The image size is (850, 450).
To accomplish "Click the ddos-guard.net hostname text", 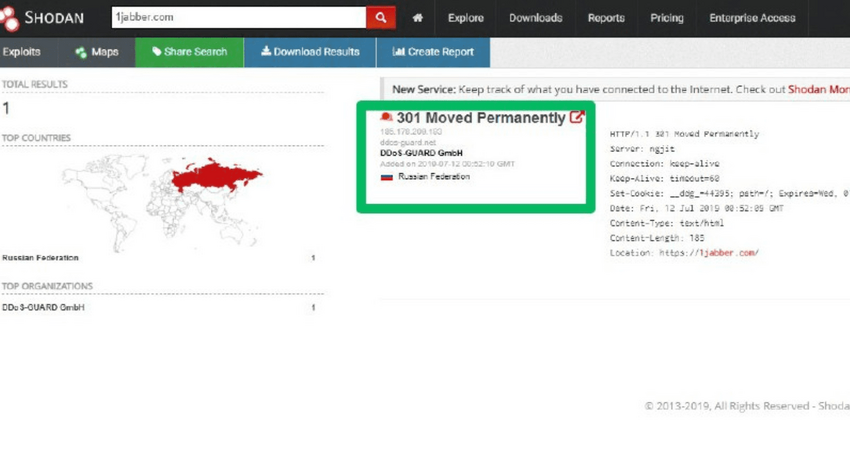I will [408, 143].
